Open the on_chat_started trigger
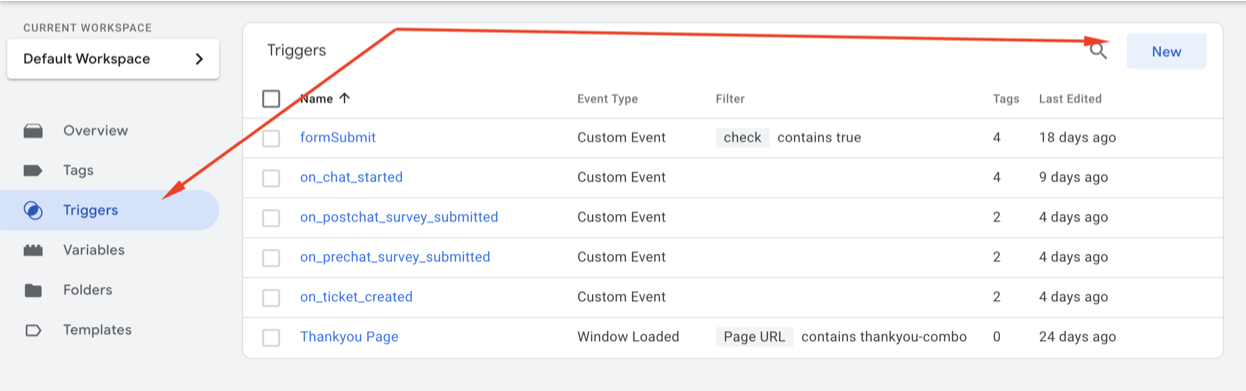This screenshot has height=391, width=1246. 351,177
